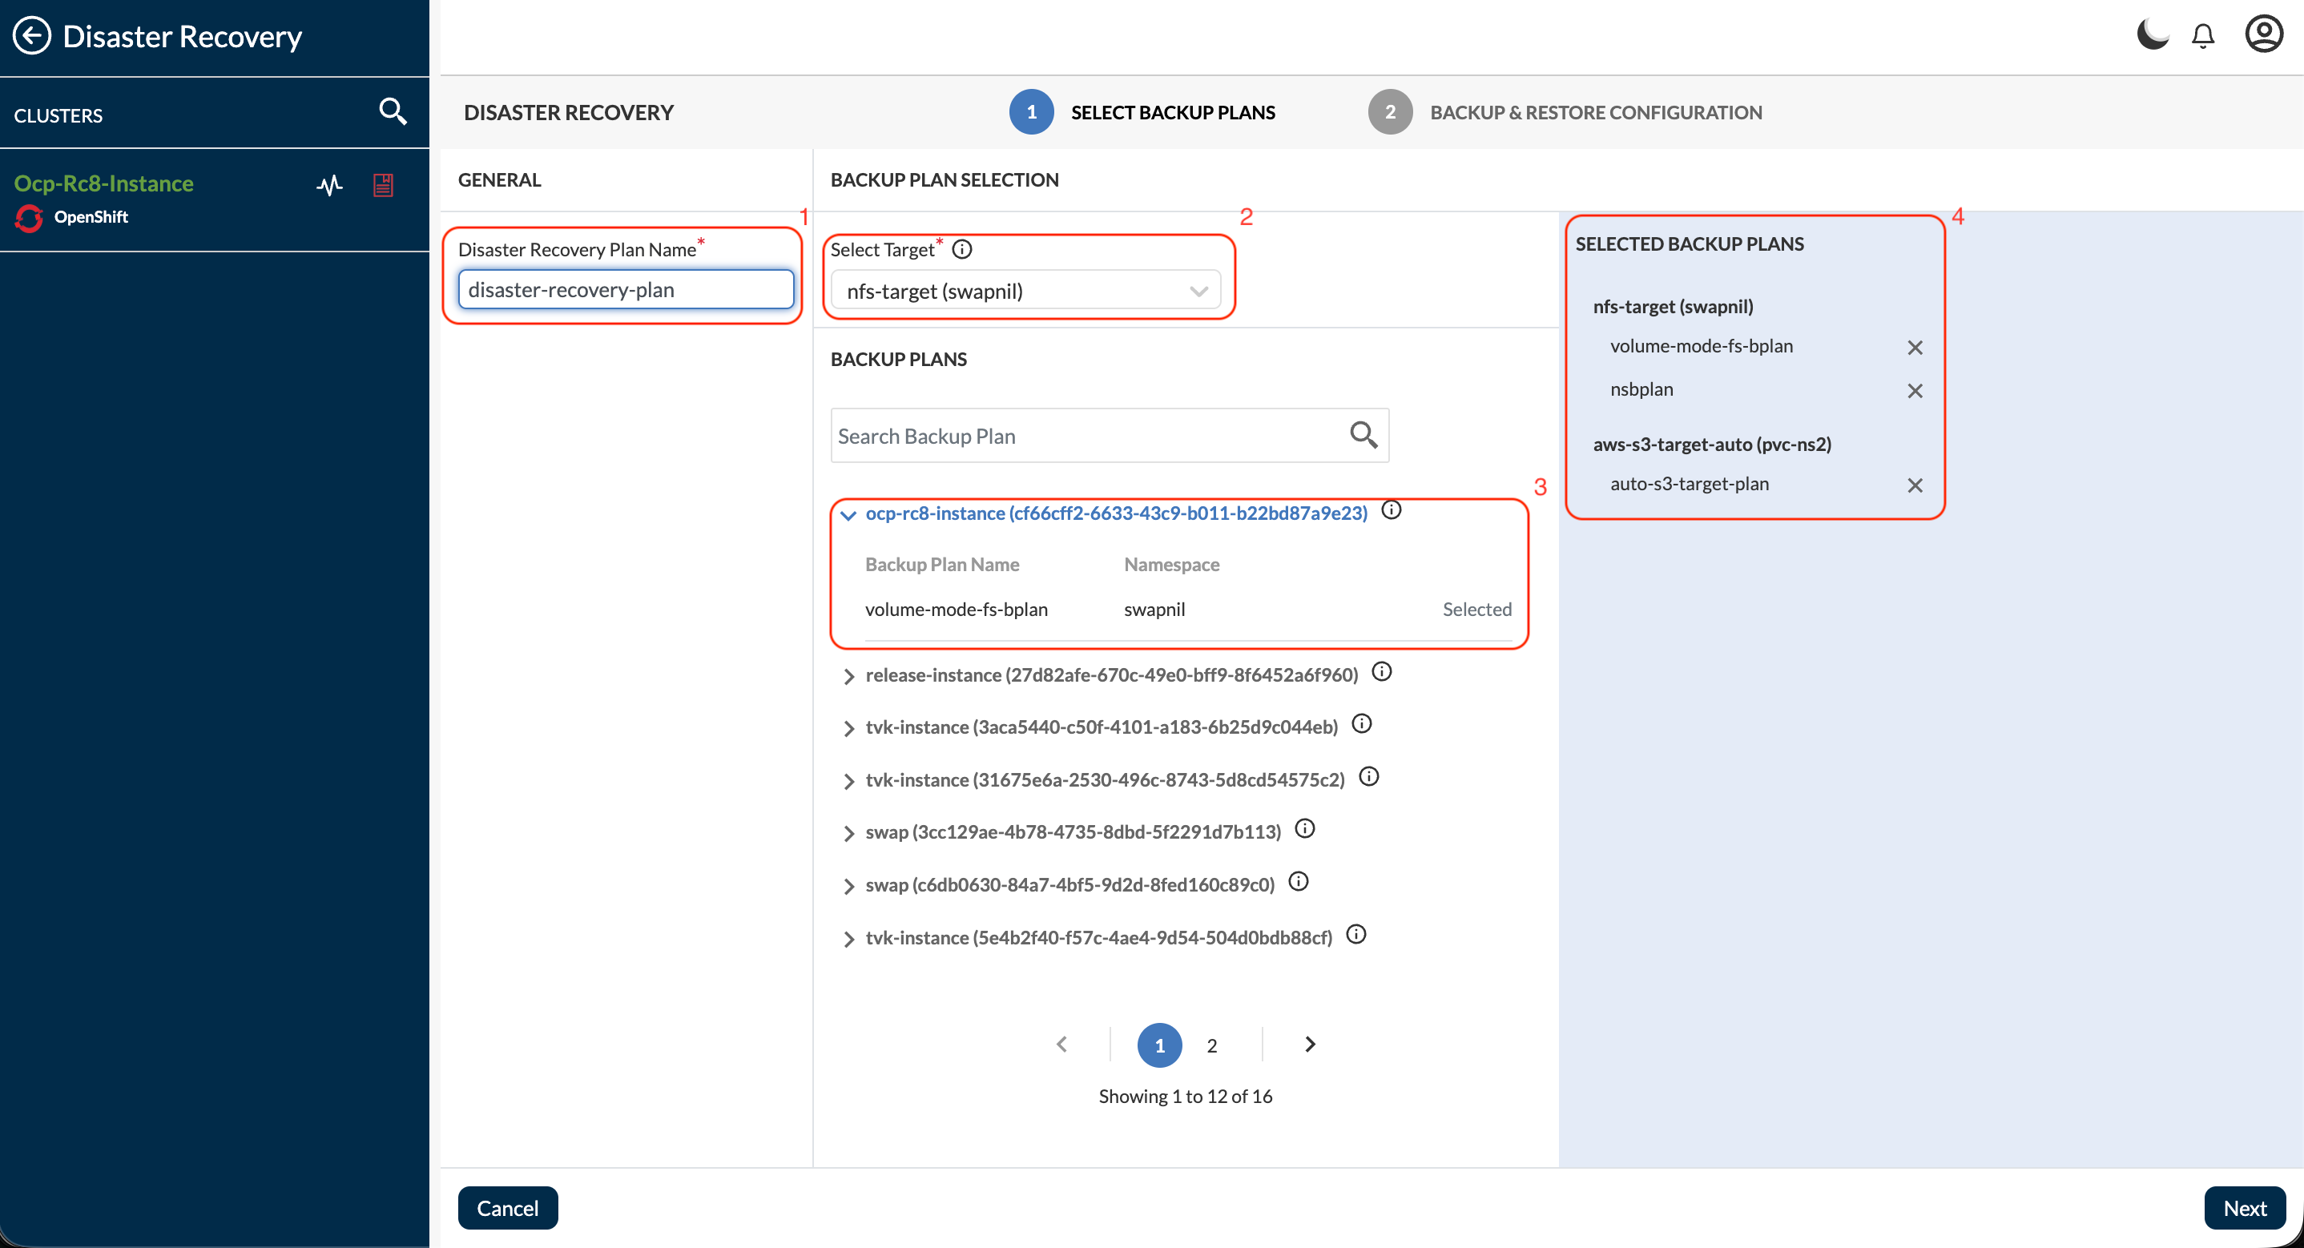This screenshot has width=2304, height=1248.
Task: Open the Select Target dropdown
Action: coord(1025,291)
